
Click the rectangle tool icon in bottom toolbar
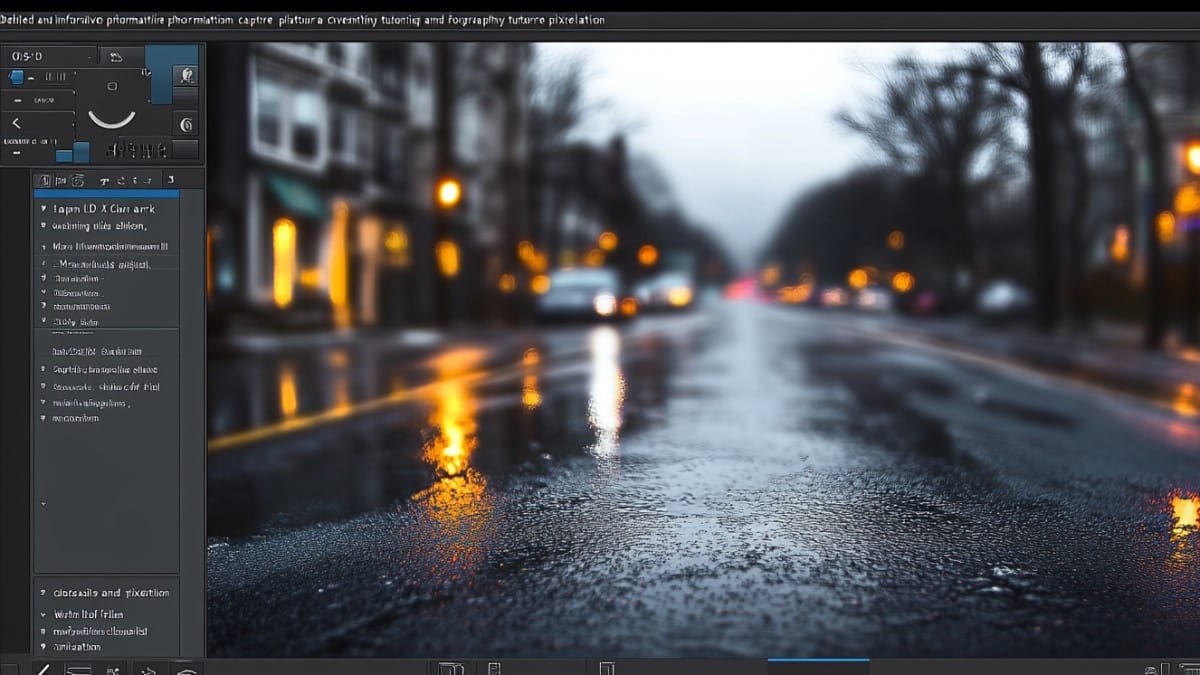[79, 669]
